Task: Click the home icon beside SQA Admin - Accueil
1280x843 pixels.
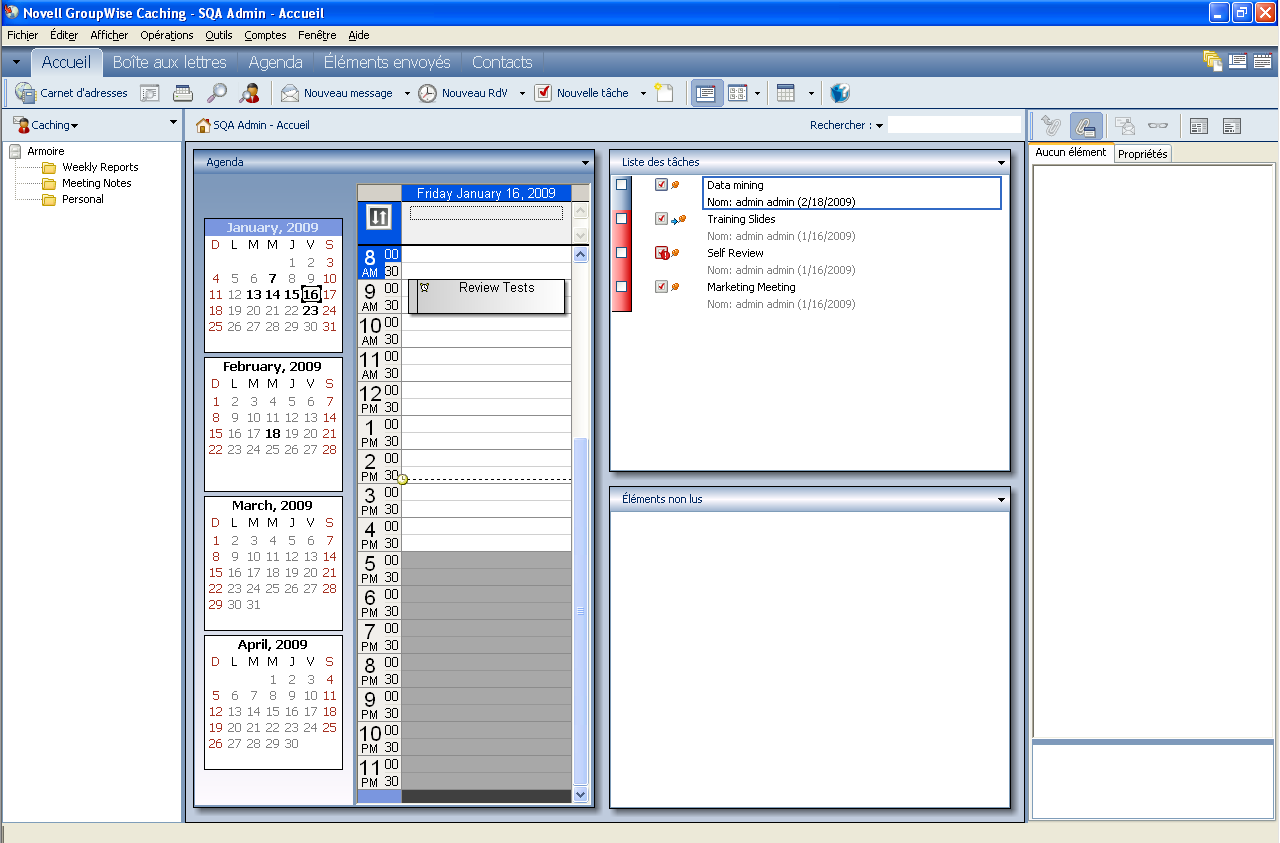Action: pos(203,125)
